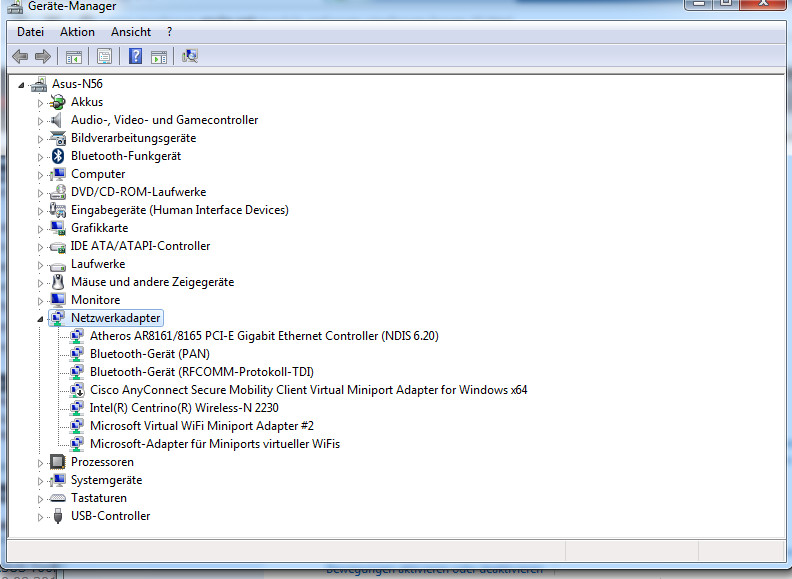Expand the Prozessoren category
Screen dimensions: 792x579
tap(40, 463)
